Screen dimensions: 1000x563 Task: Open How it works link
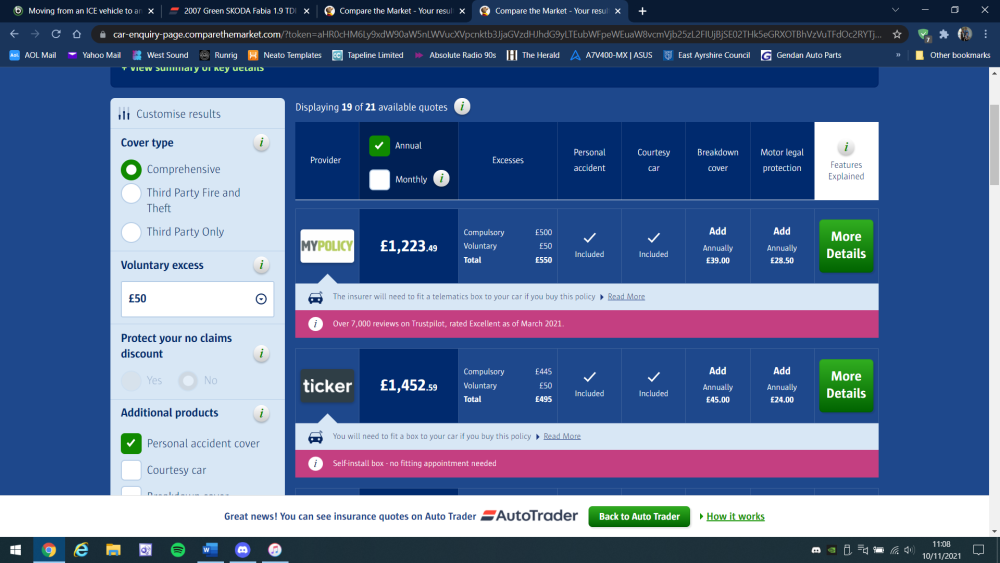(735, 516)
